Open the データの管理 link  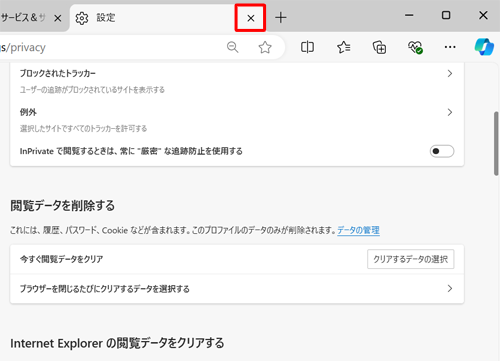[x=358, y=230]
